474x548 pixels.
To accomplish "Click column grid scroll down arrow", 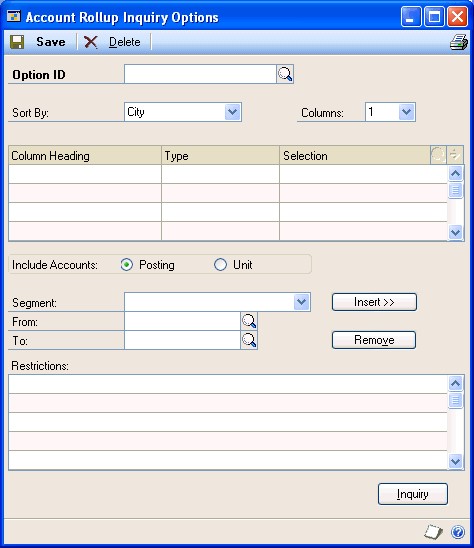I will coord(455,232).
